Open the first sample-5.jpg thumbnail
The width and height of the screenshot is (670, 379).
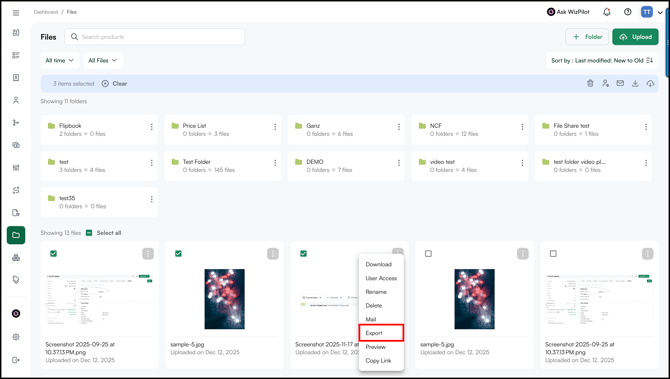point(224,299)
